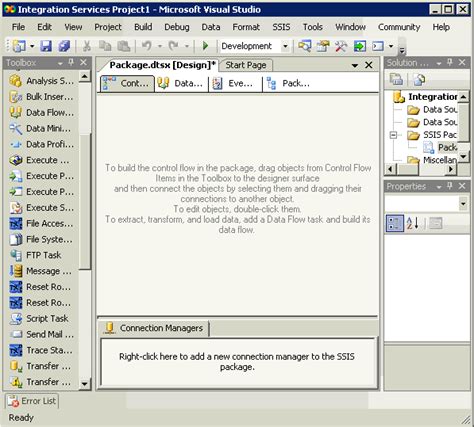This screenshot has width=474, height=427.
Task: Open the SSIS menu
Action: [x=281, y=27]
